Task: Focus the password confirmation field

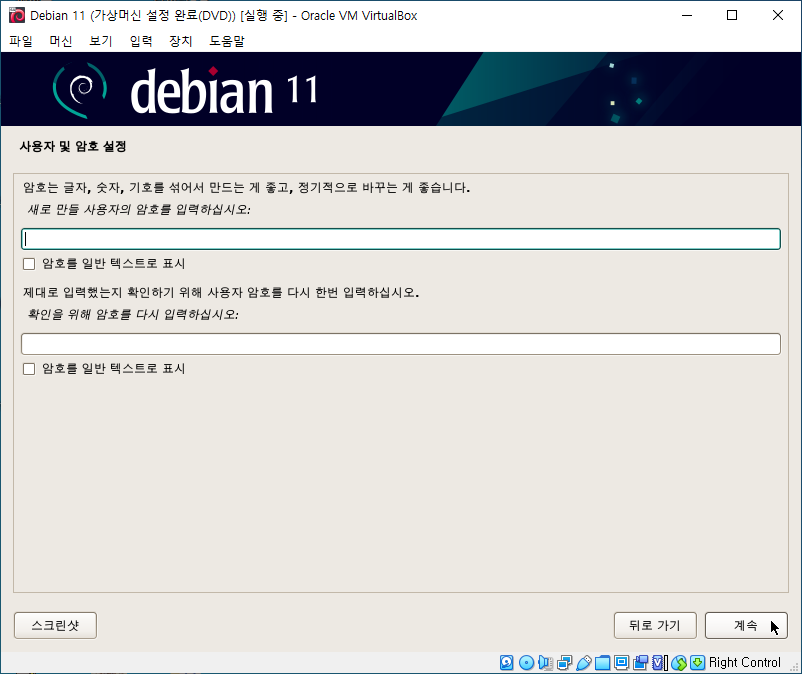Action: (x=401, y=344)
